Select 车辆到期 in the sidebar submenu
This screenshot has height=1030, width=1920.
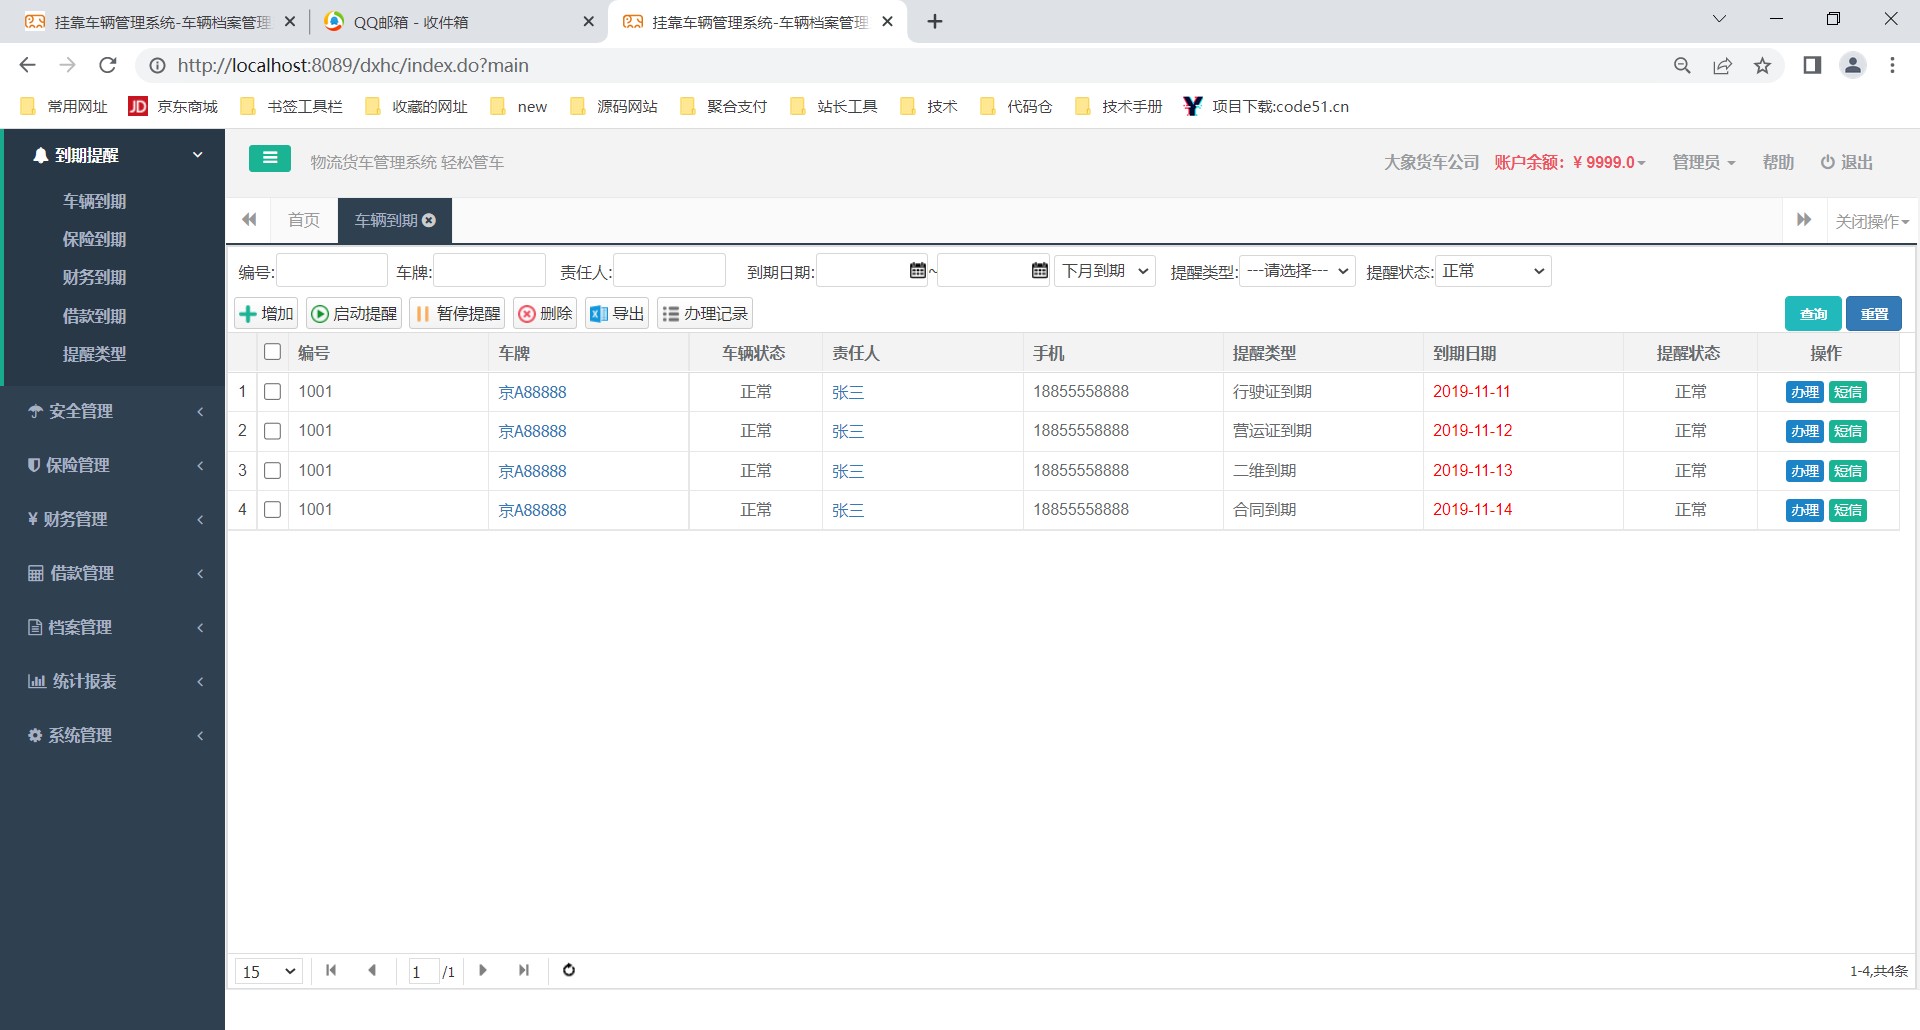[94, 201]
